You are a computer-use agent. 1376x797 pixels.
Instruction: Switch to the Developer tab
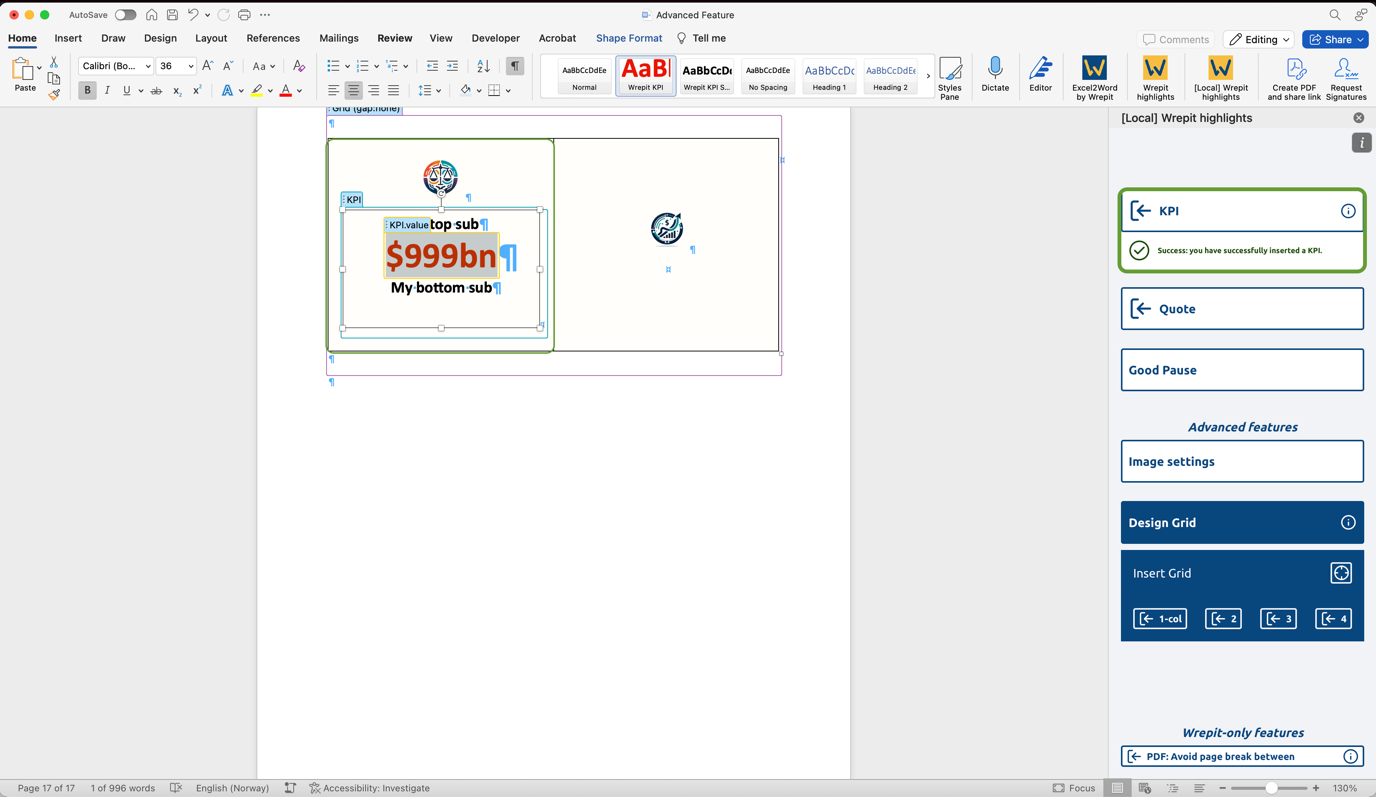point(496,38)
